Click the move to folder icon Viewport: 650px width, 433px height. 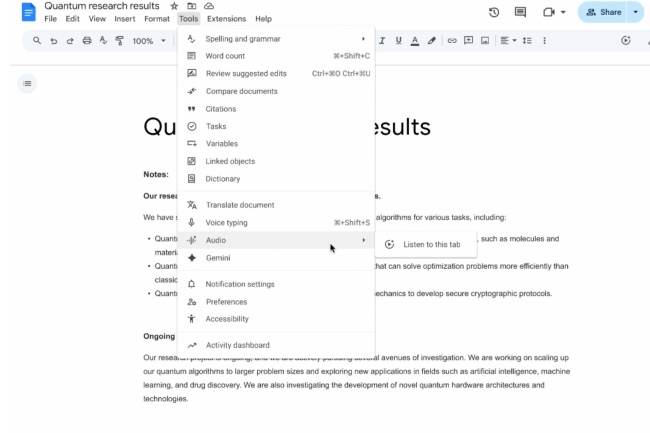pyautogui.click(x=192, y=6)
